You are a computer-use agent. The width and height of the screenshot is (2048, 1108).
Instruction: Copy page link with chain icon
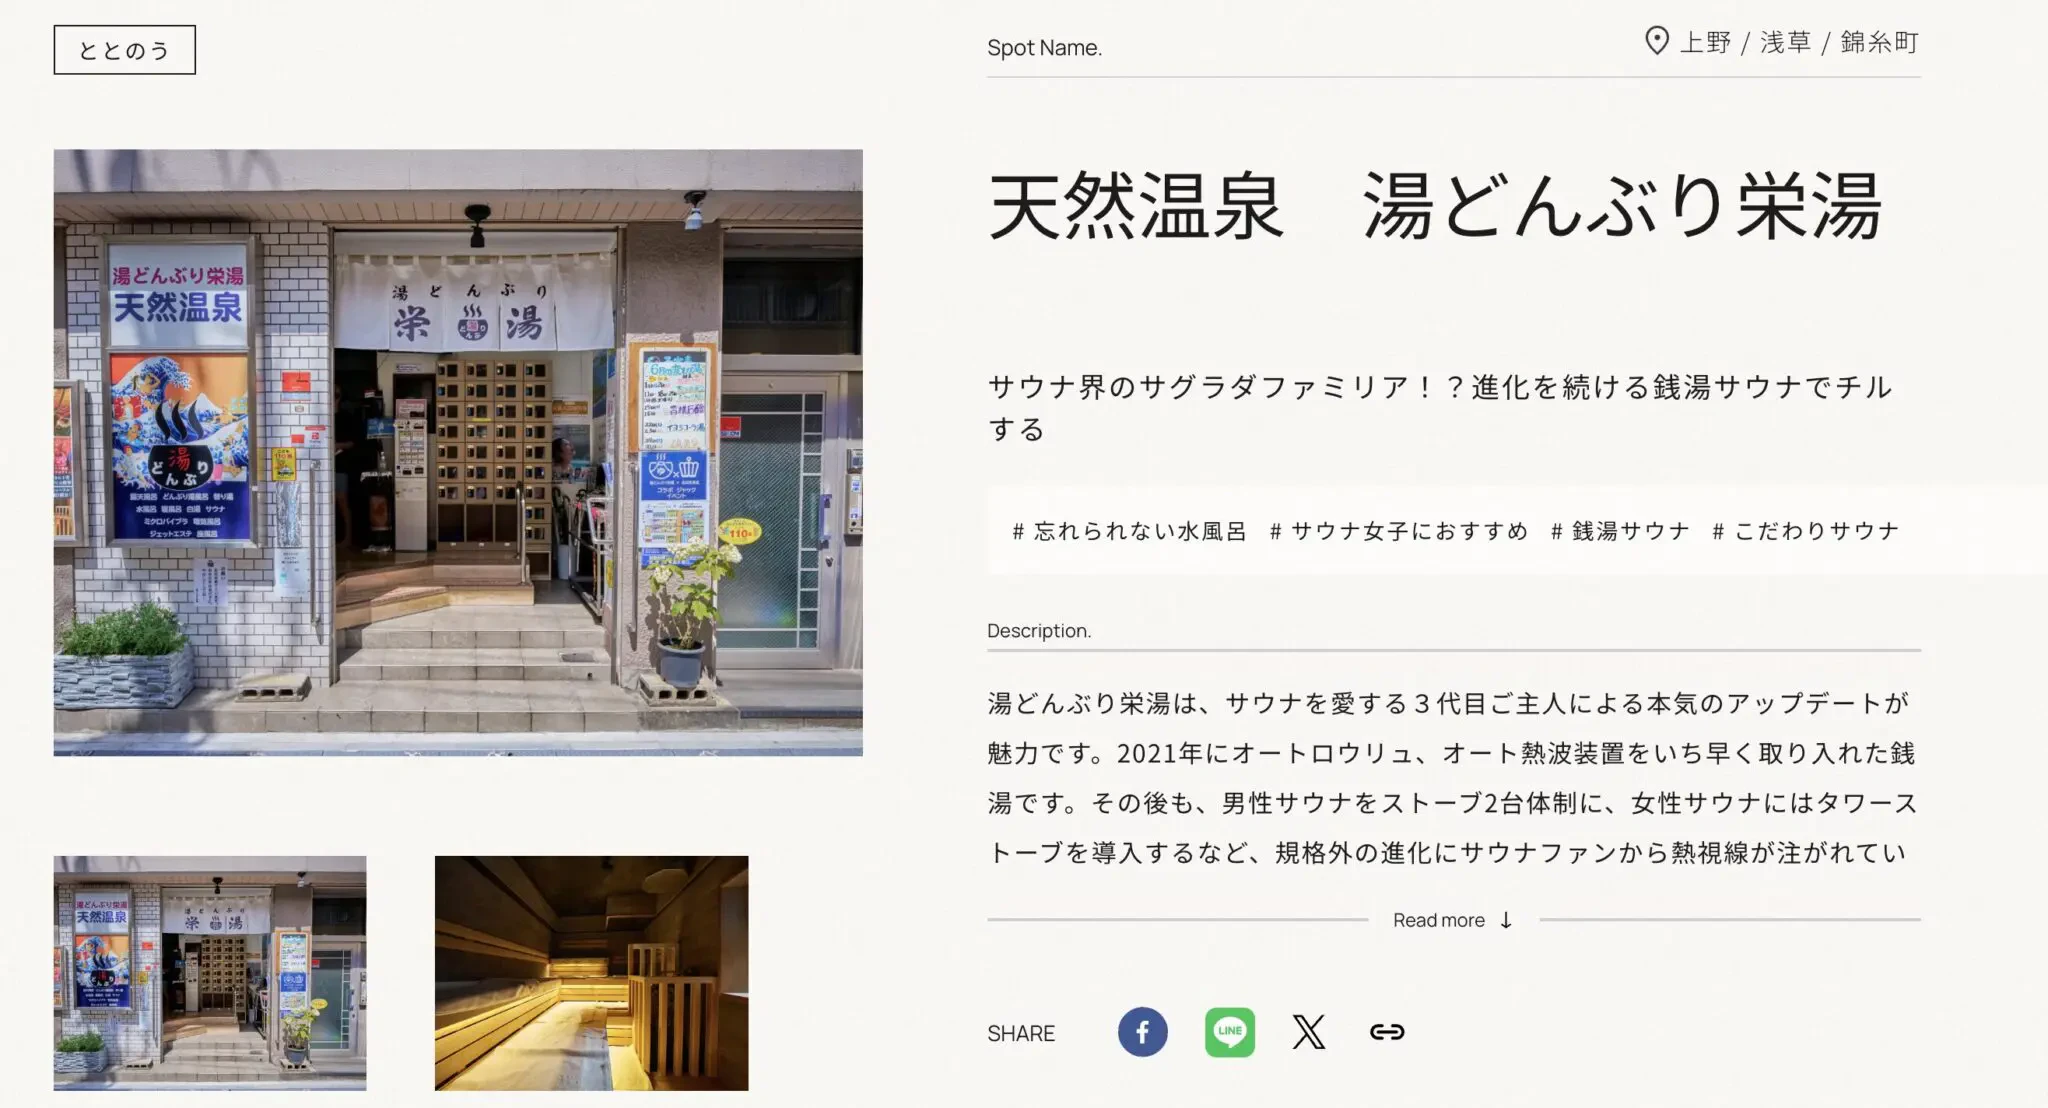click(1386, 1032)
